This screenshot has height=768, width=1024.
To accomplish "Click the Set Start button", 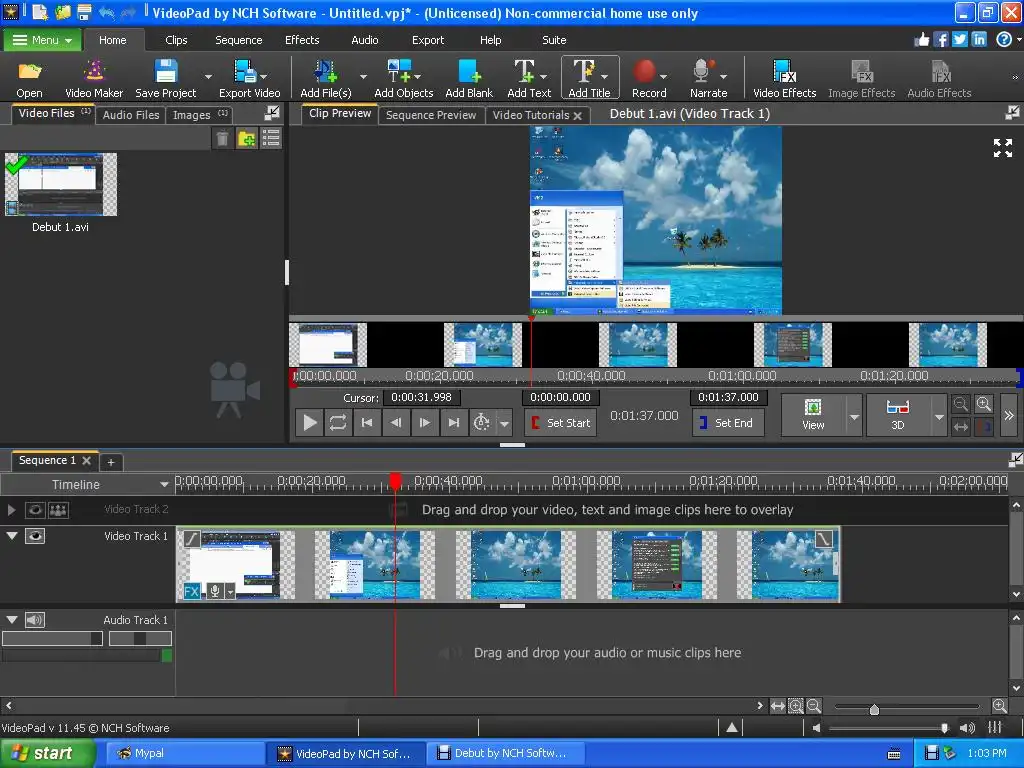I will click(x=560, y=423).
